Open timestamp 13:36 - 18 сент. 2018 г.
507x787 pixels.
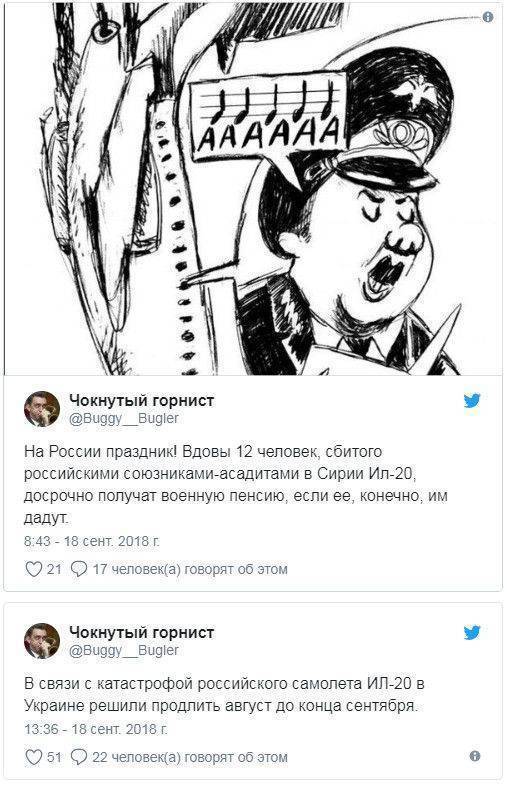point(95,729)
